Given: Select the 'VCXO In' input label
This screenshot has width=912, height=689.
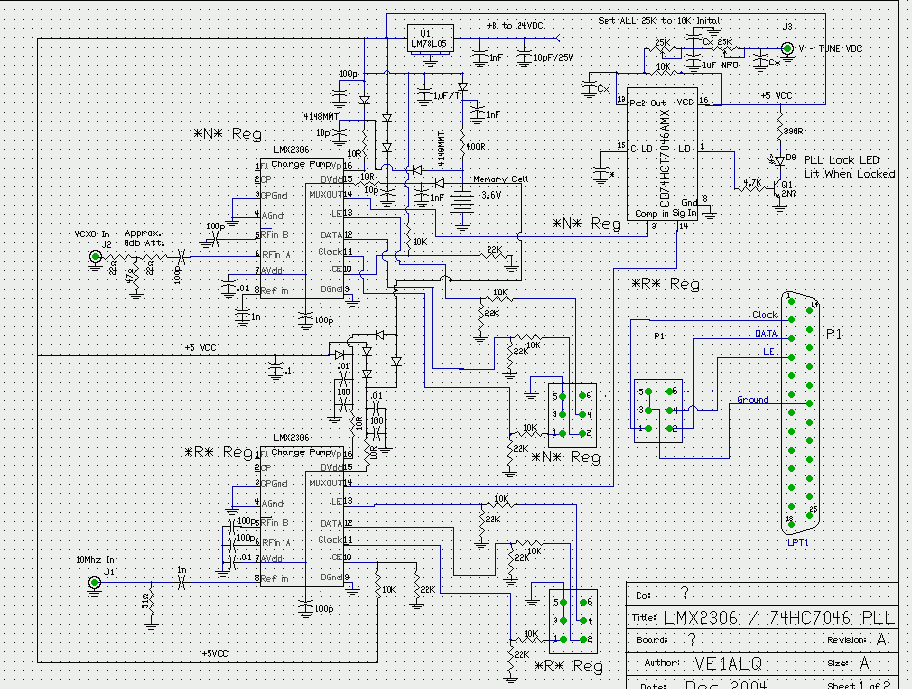Looking at the screenshot, I should pyautogui.click(x=92, y=234).
